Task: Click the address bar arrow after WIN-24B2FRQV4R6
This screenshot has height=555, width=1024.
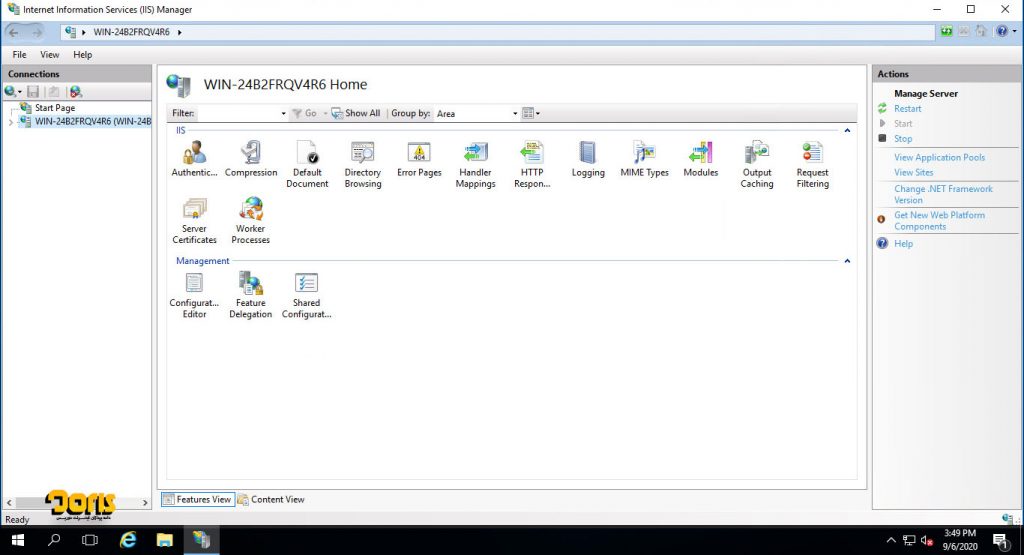Action: pos(180,32)
